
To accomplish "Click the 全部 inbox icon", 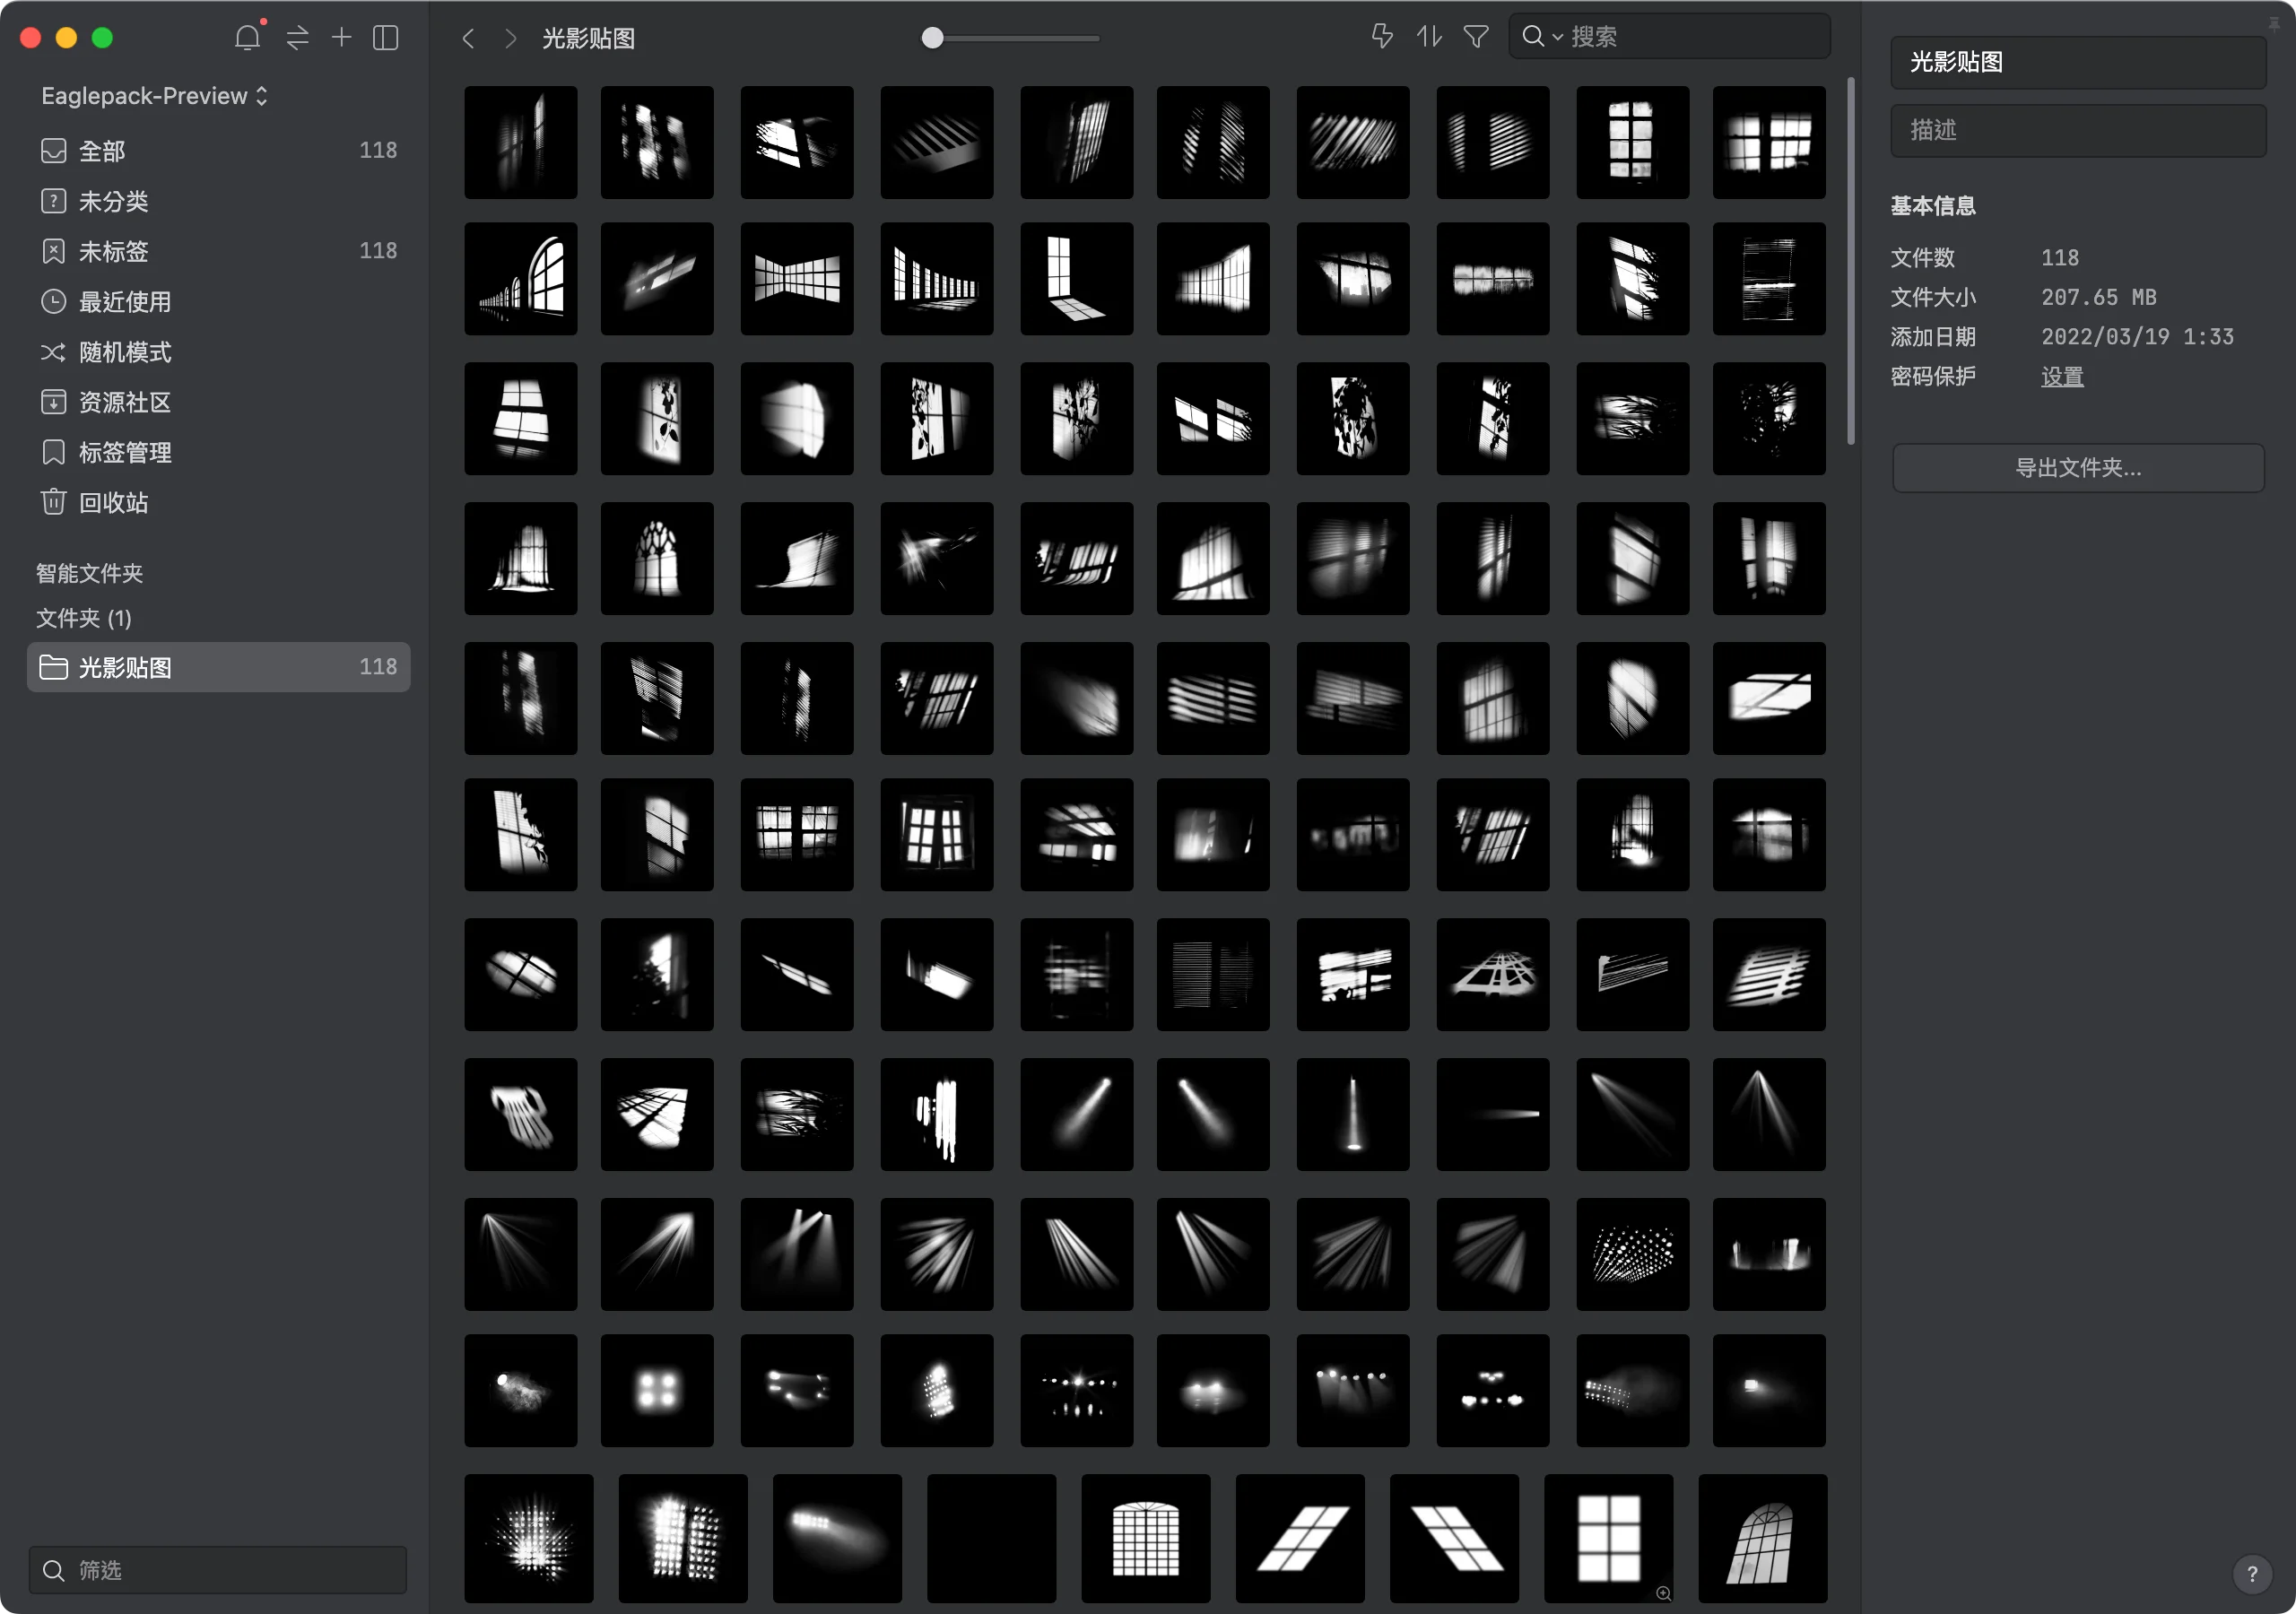I will click(x=53, y=151).
